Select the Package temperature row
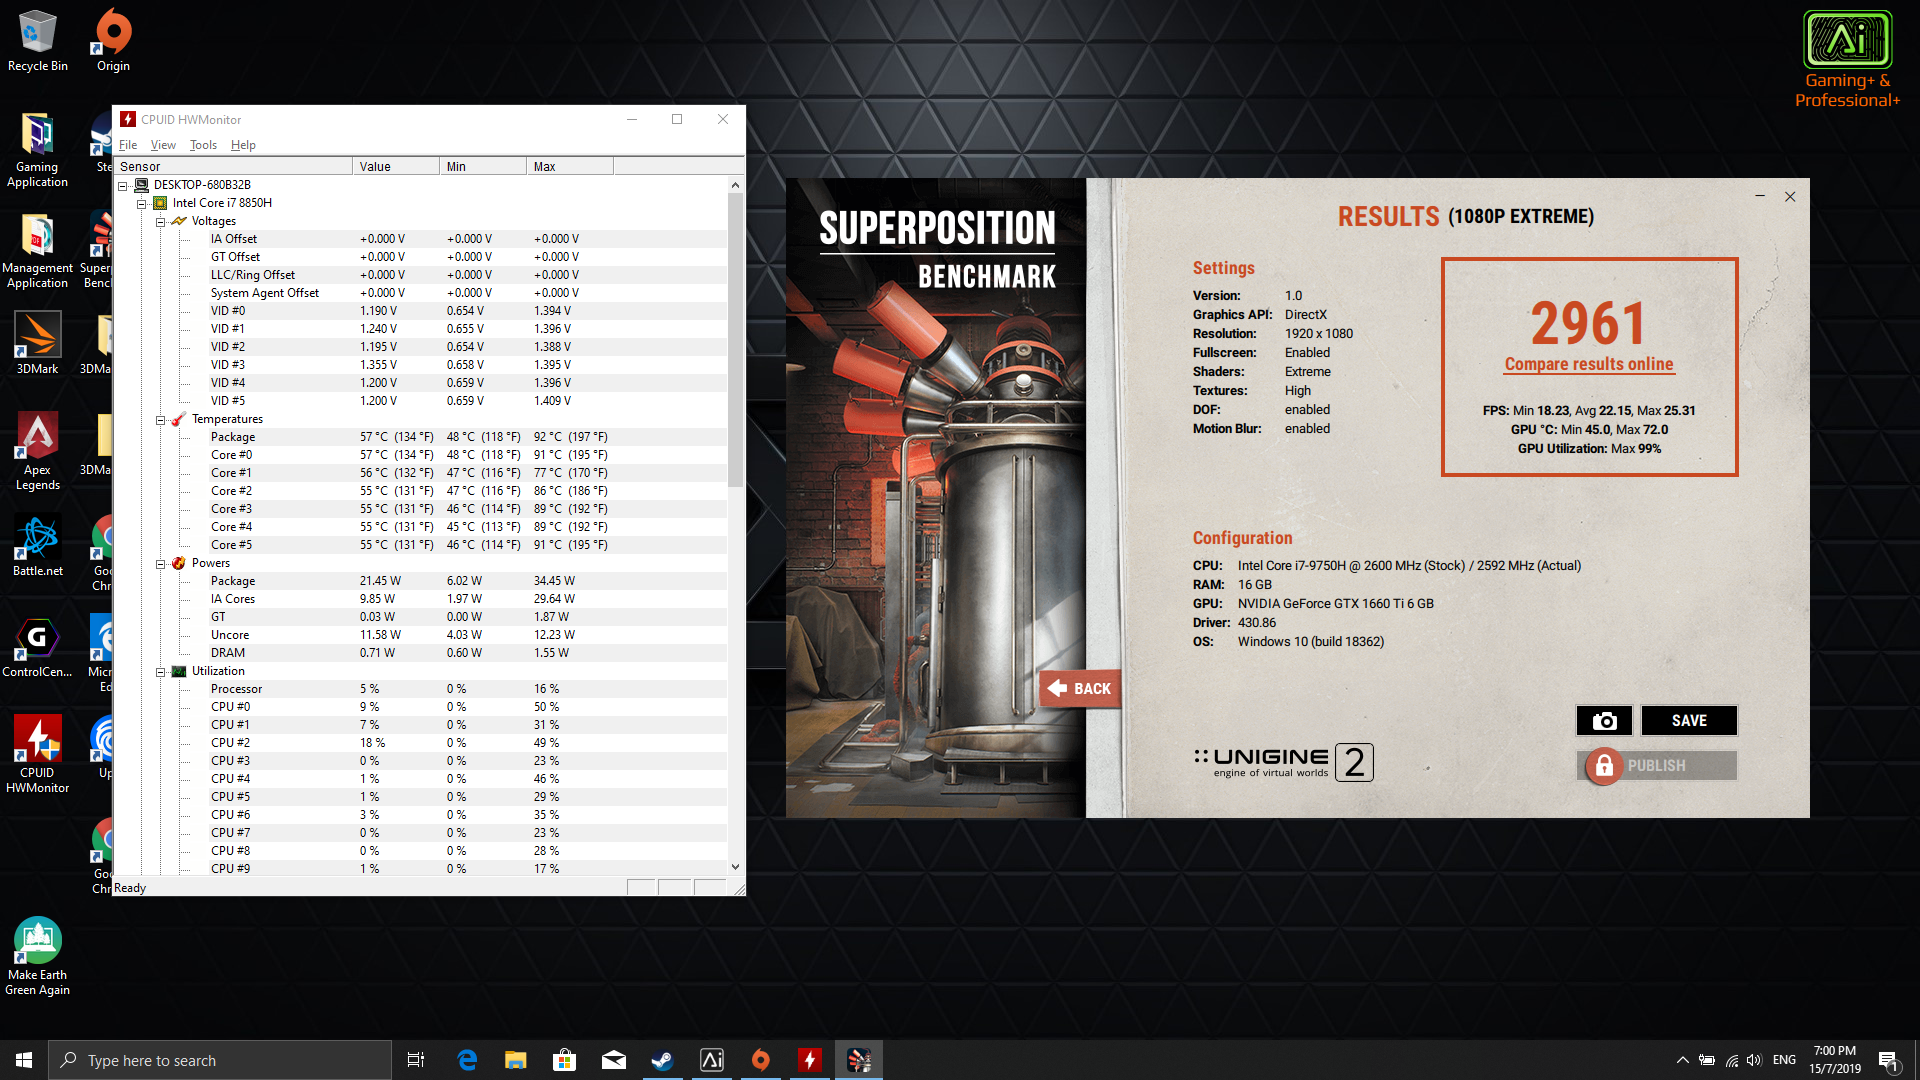1920x1080 pixels. point(420,437)
